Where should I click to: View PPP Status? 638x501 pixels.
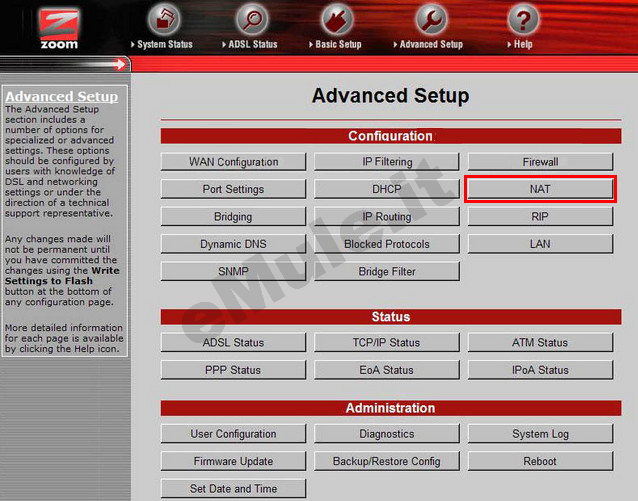(x=233, y=370)
